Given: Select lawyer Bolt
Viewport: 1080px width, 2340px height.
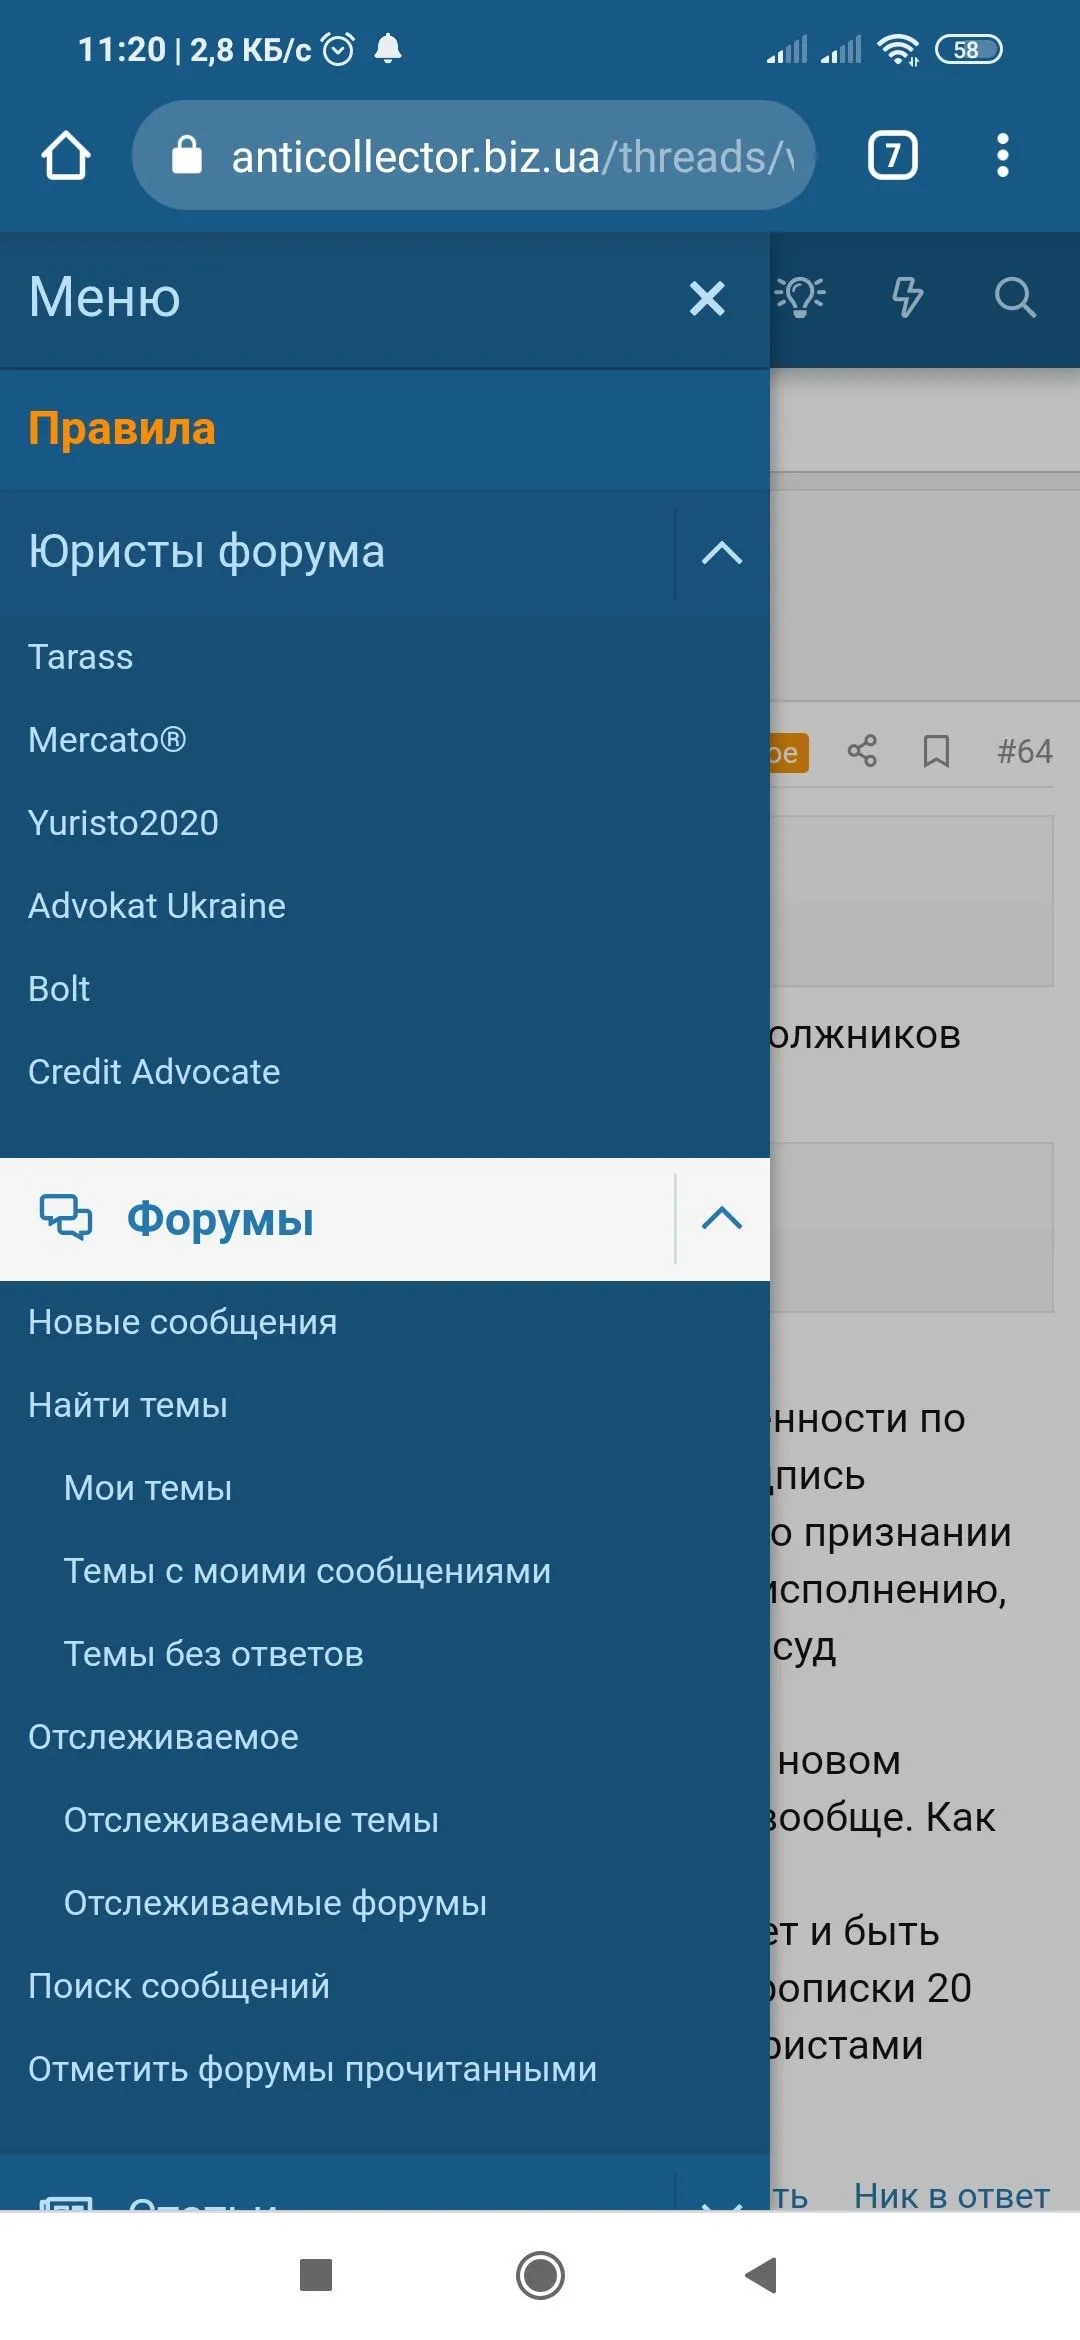Looking at the screenshot, I should coord(59,989).
